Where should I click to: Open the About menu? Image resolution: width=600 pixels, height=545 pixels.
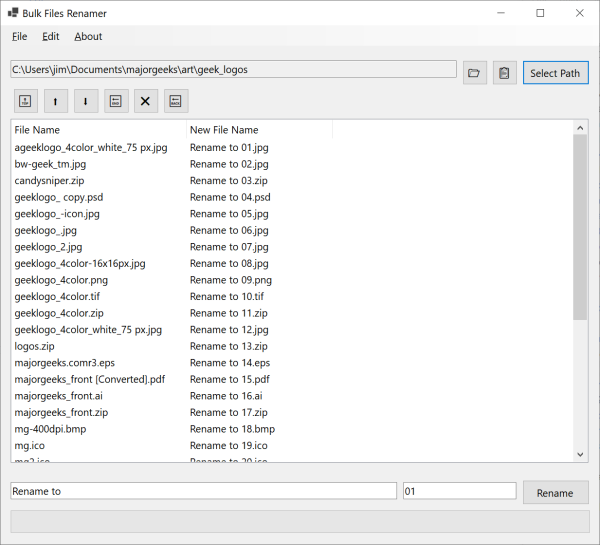[88, 36]
